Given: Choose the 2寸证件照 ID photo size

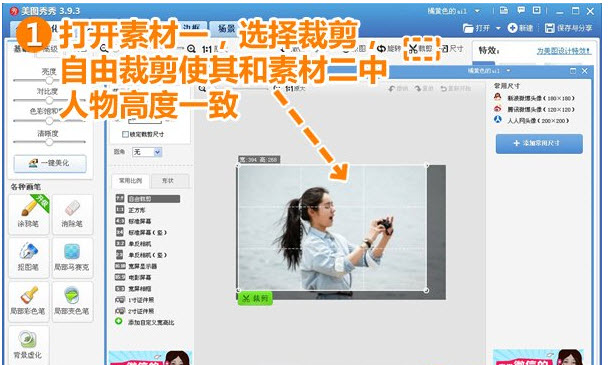Looking at the screenshot, I should [135, 311].
